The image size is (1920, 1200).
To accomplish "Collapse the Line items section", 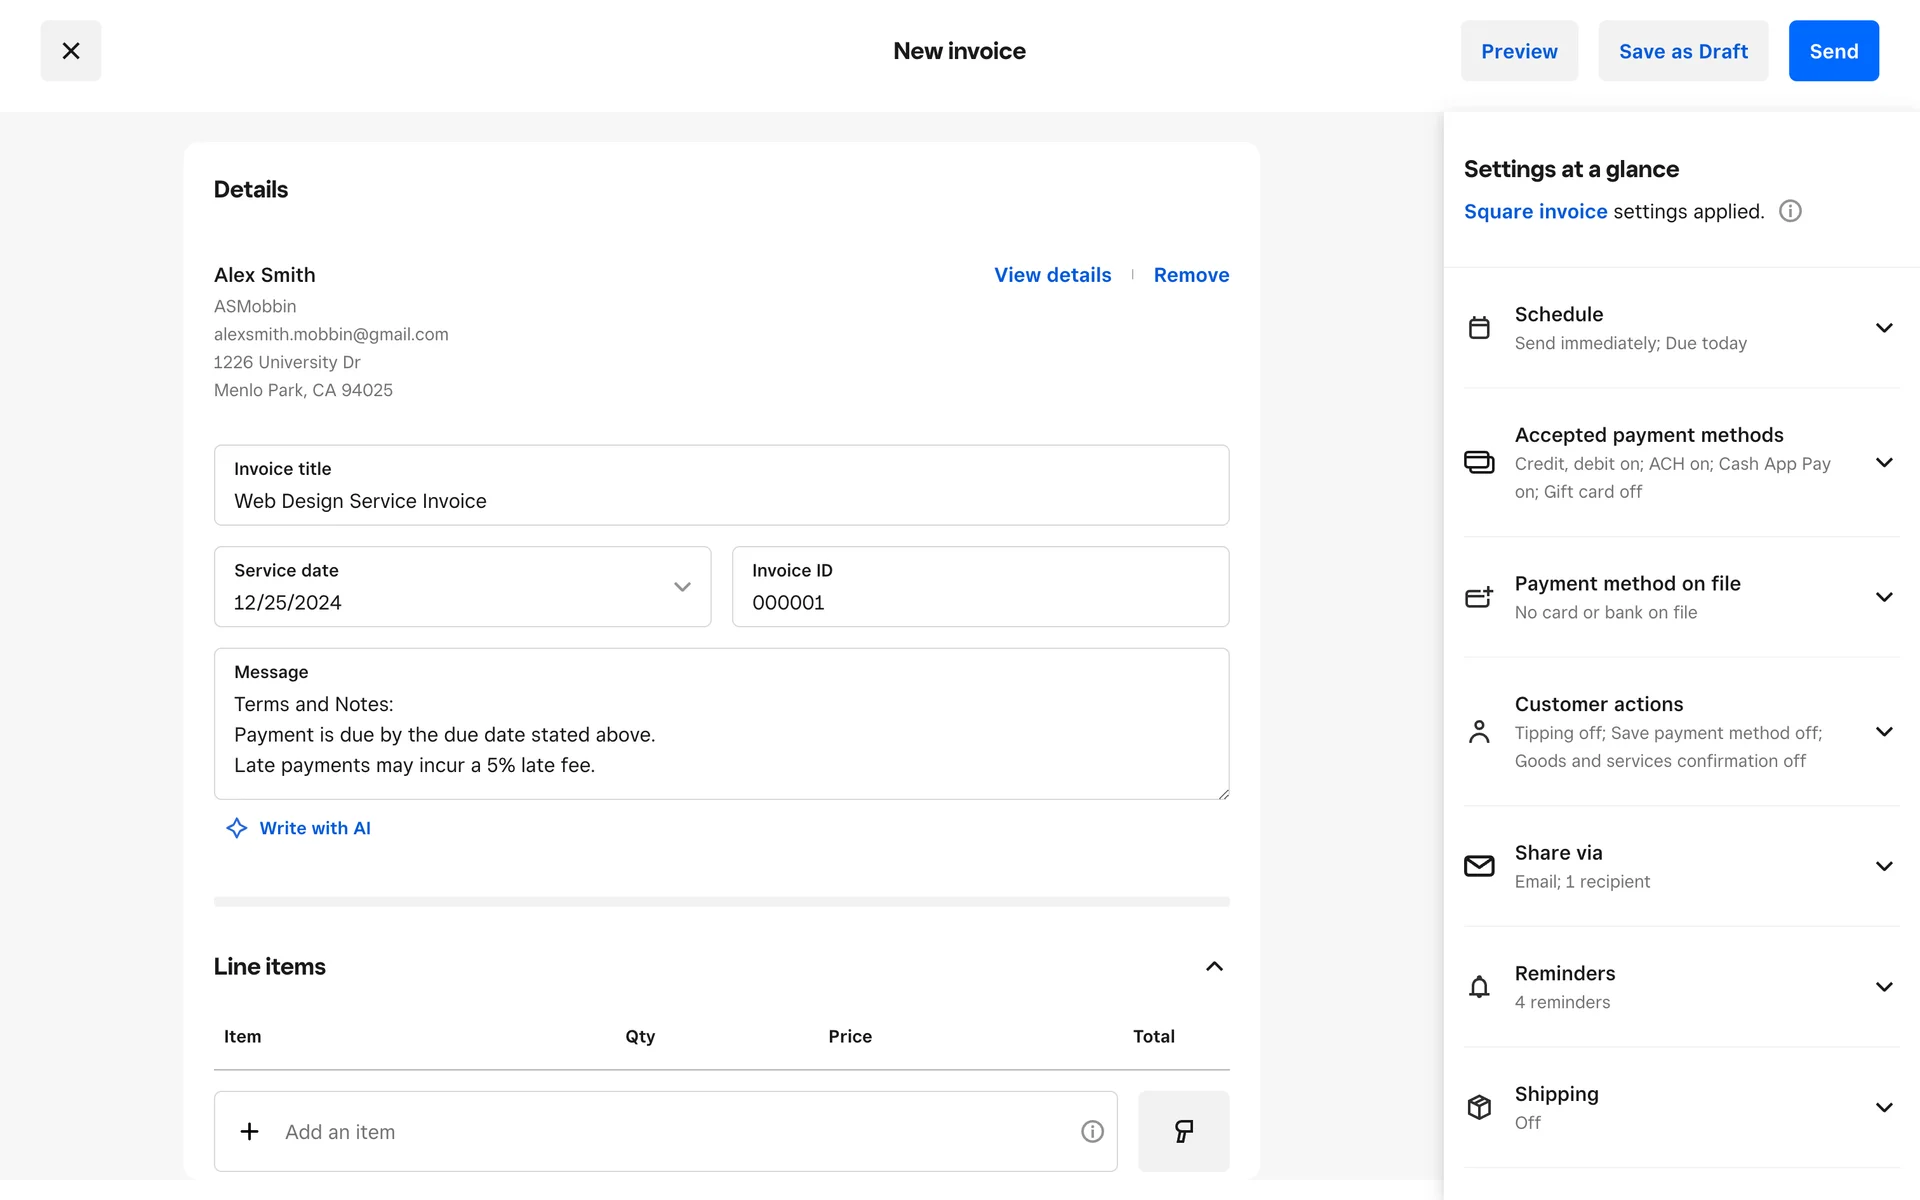I will (x=1214, y=966).
